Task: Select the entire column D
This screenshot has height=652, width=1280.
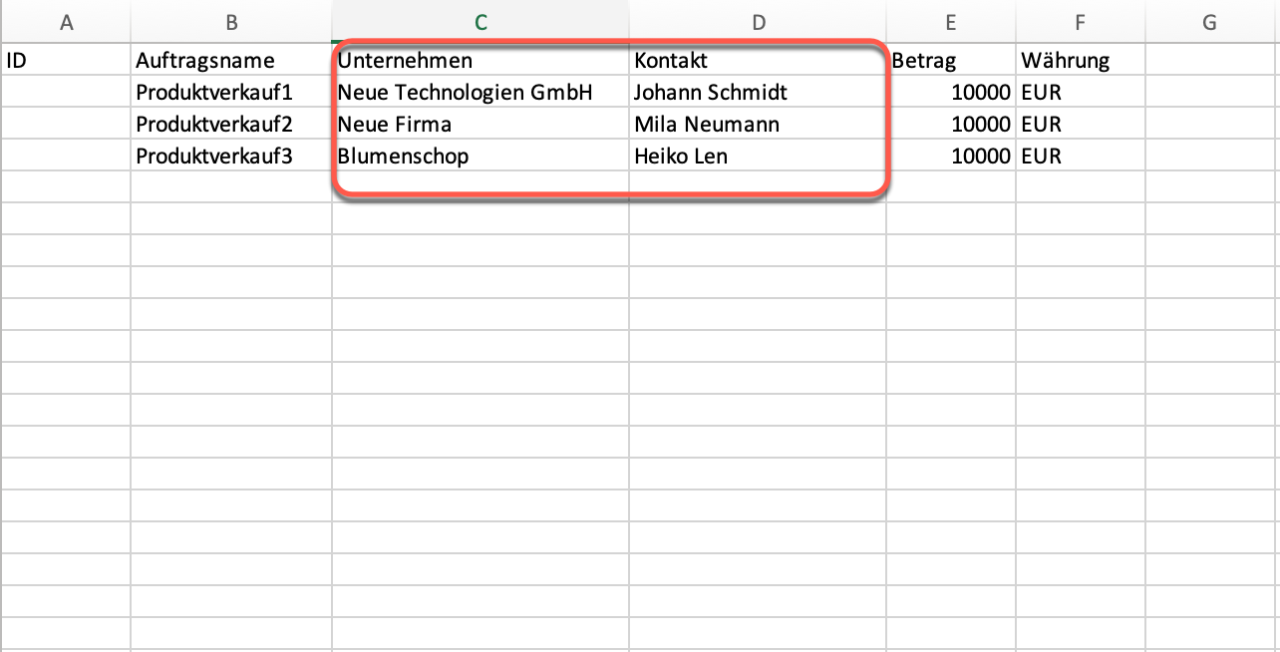Action: 758,22
